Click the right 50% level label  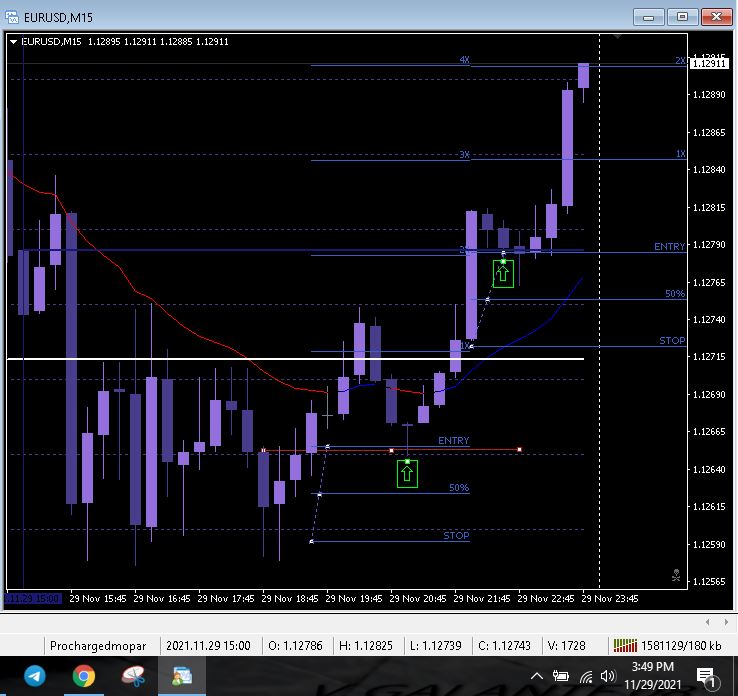(x=675, y=294)
